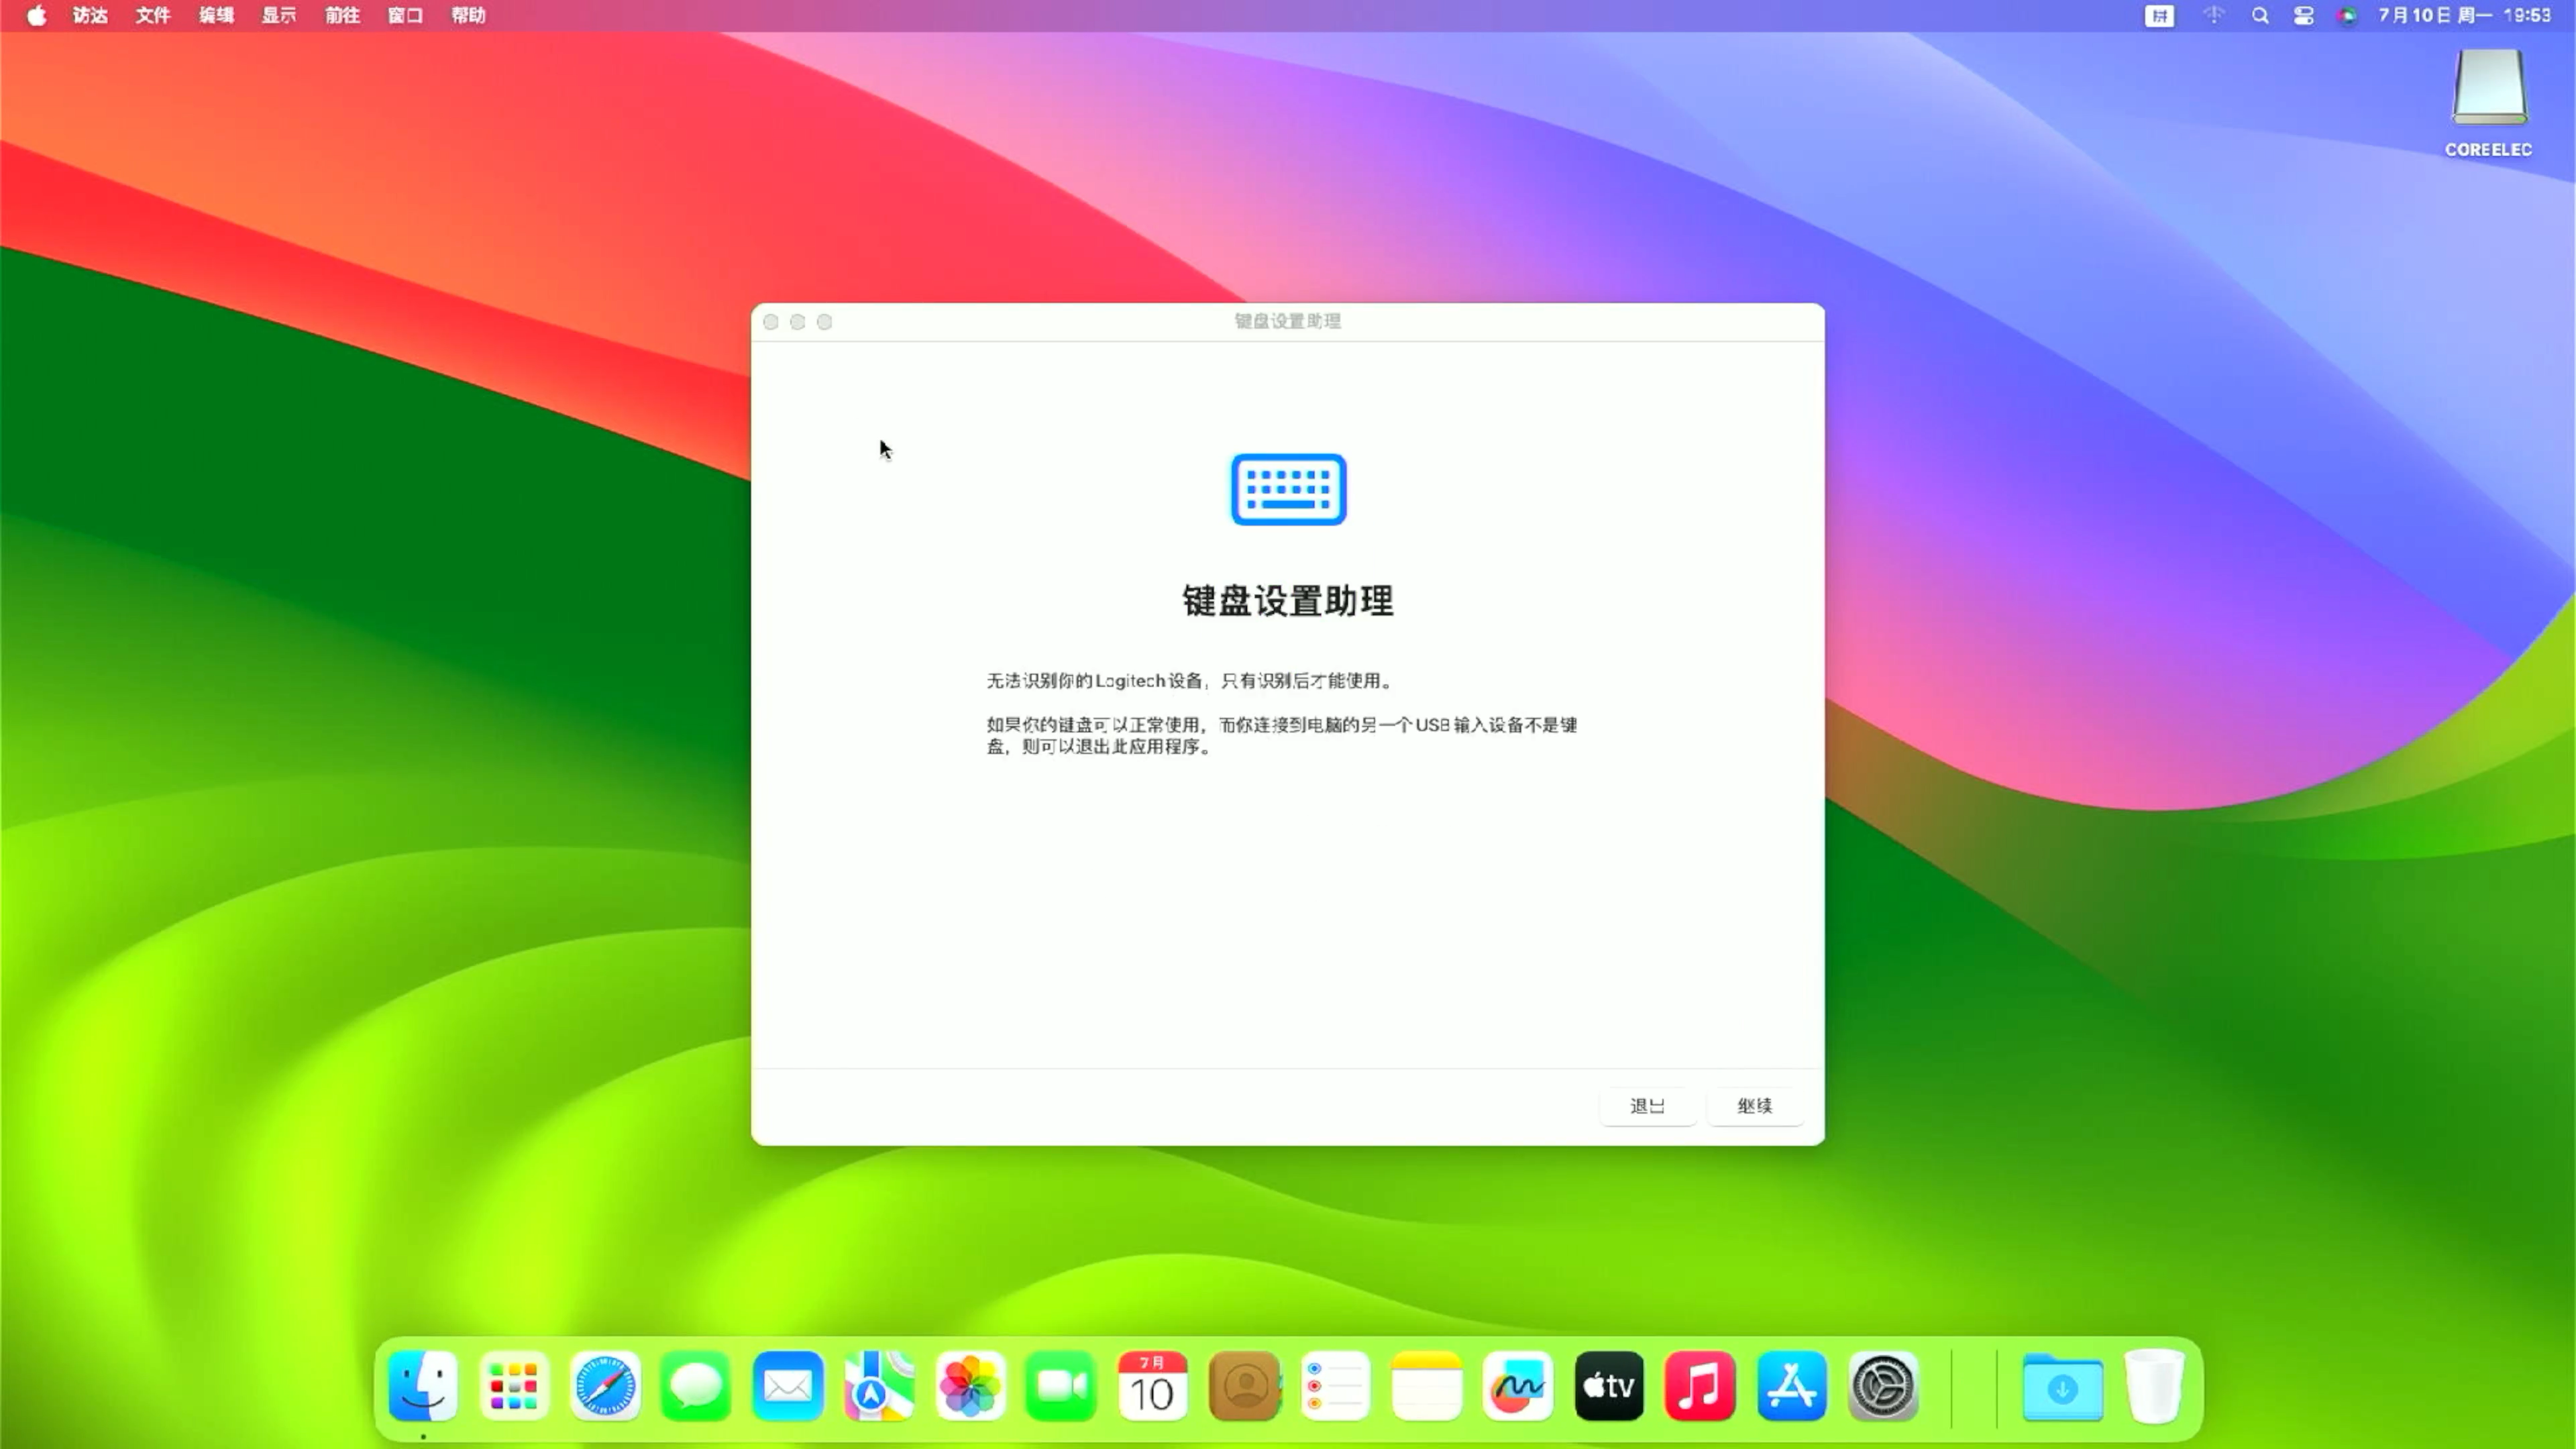
Task: Open the Freeform app icon
Action: click(1518, 1386)
